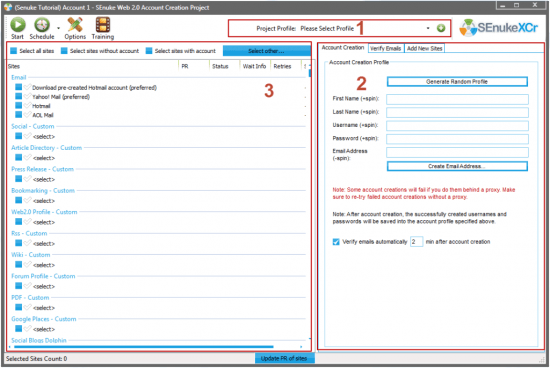
Task: Click the Username input field
Action: (x=457, y=126)
